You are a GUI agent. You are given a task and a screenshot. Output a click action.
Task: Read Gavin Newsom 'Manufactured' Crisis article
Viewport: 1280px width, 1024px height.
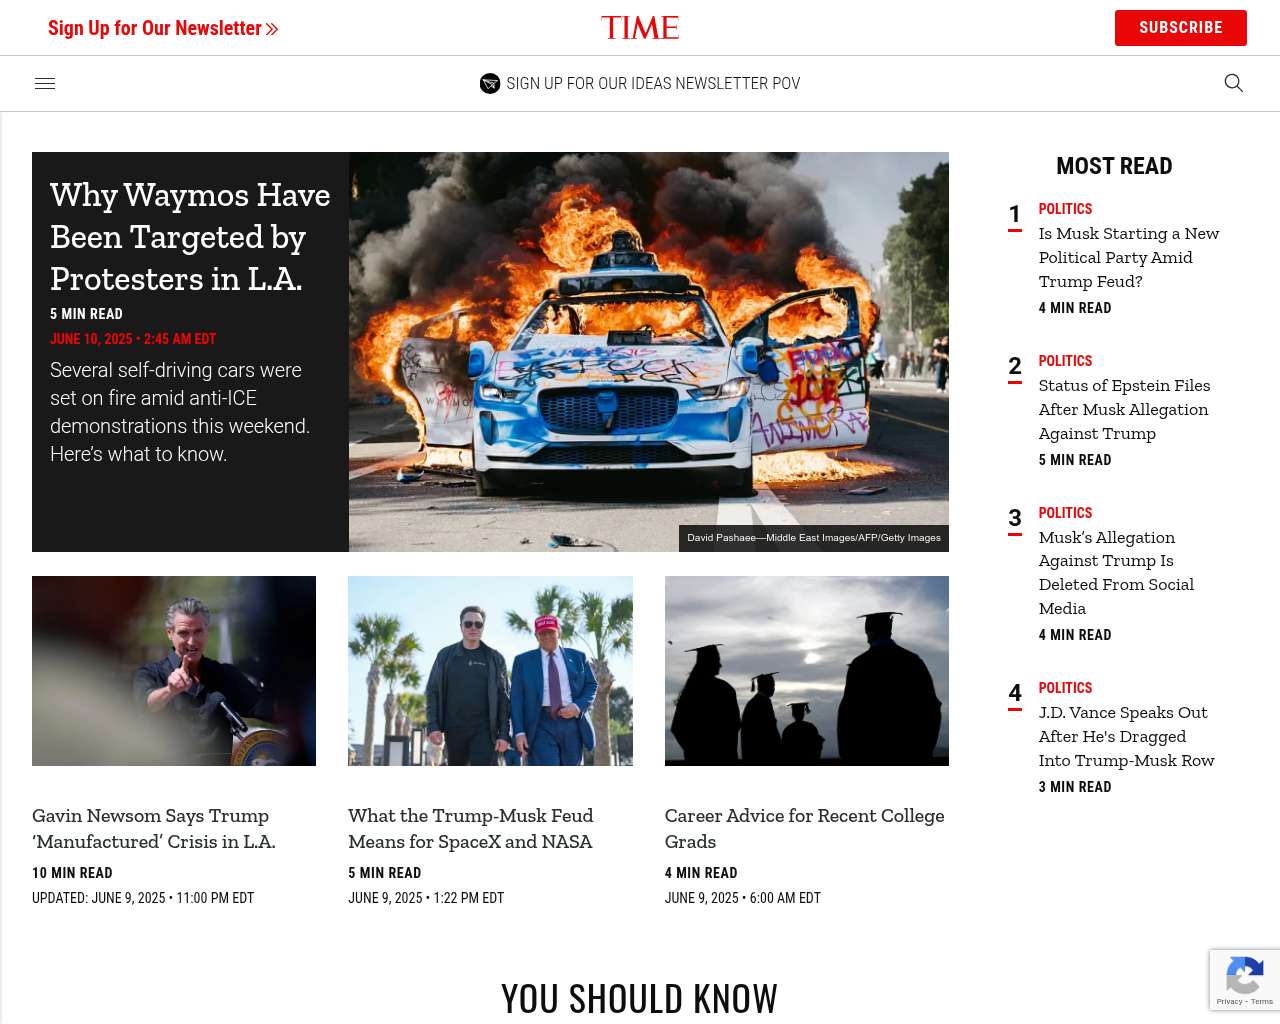154,829
